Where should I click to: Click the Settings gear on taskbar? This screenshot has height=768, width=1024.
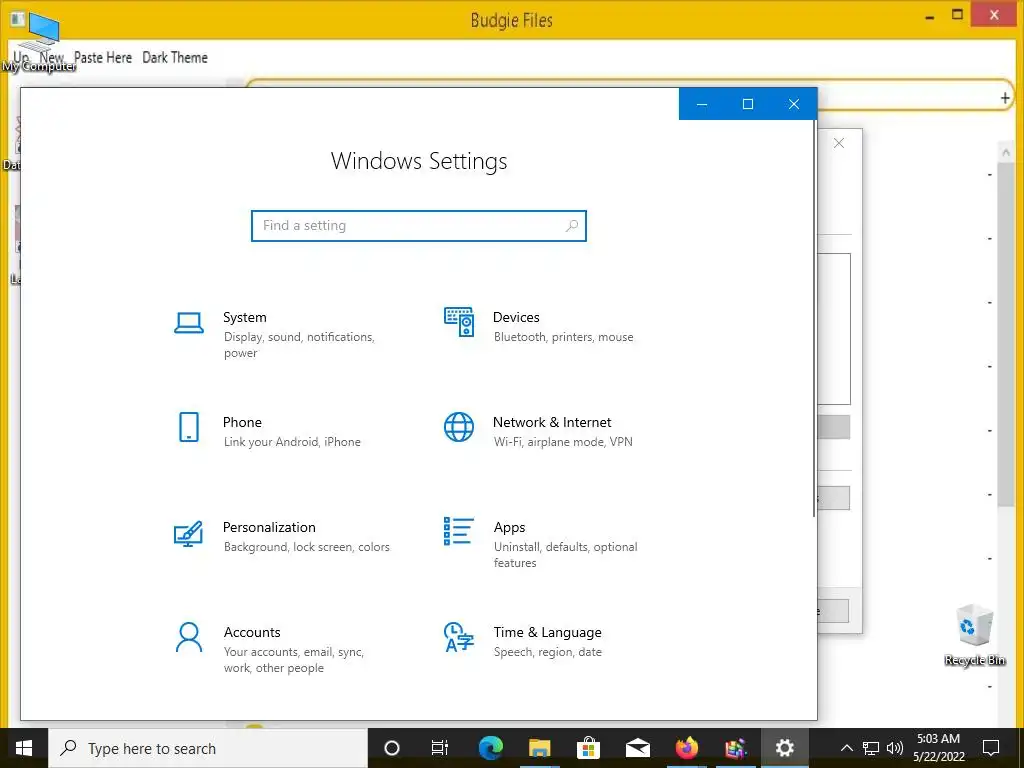click(x=784, y=748)
